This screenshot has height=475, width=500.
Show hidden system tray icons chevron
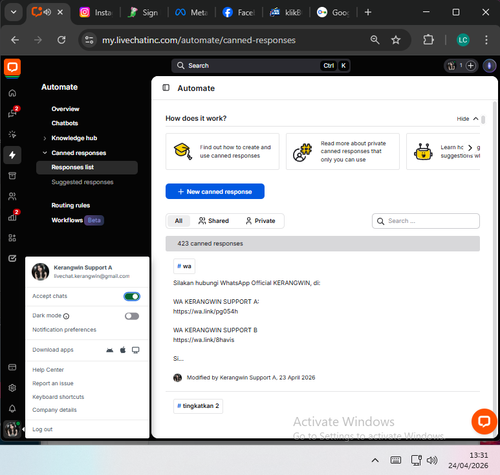click(x=375, y=460)
